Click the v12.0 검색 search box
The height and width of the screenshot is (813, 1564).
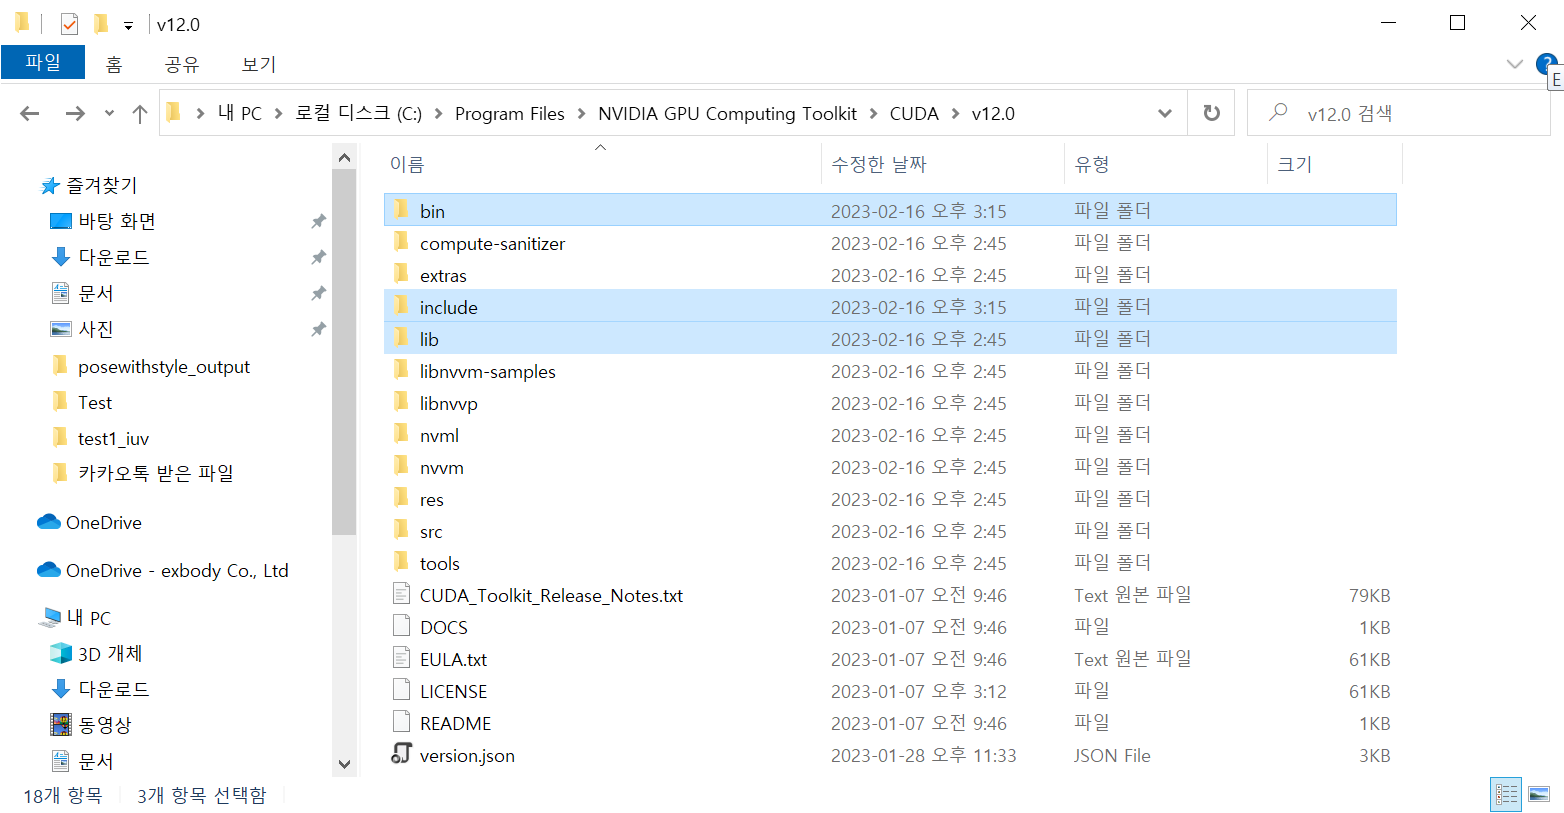tap(1398, 113)
